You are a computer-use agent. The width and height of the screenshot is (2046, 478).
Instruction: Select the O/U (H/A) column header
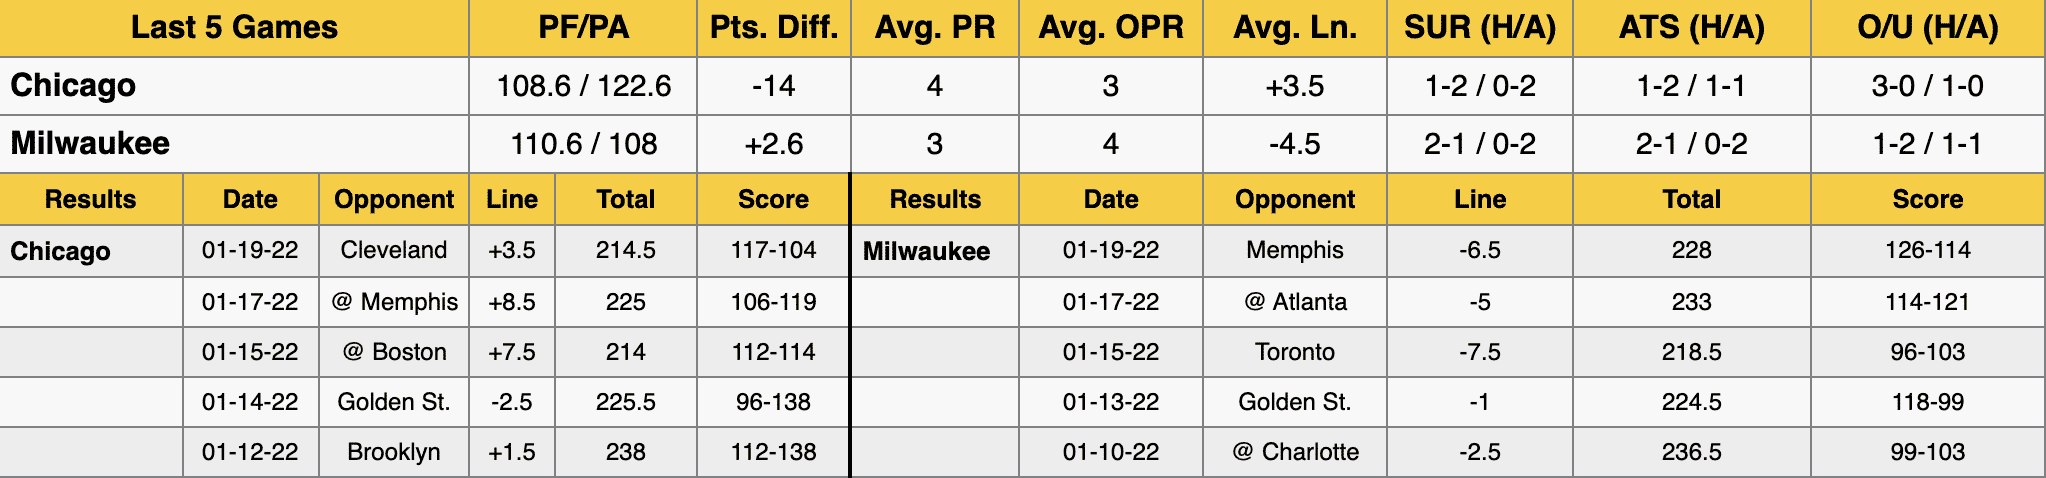(1928, 28)
